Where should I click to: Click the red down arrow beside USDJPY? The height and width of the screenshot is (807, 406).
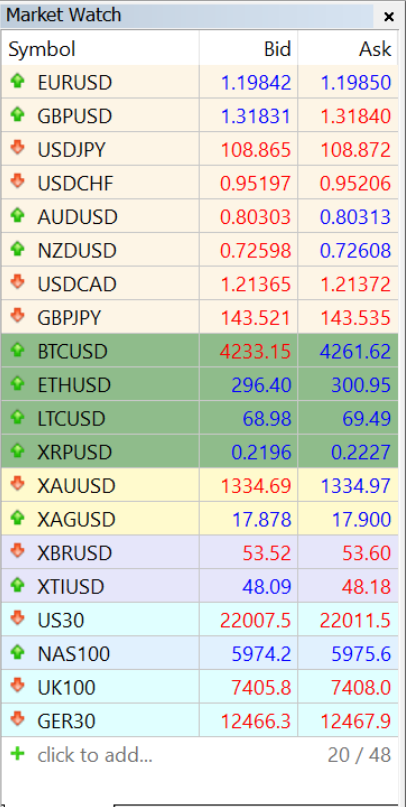pos(17,148)
